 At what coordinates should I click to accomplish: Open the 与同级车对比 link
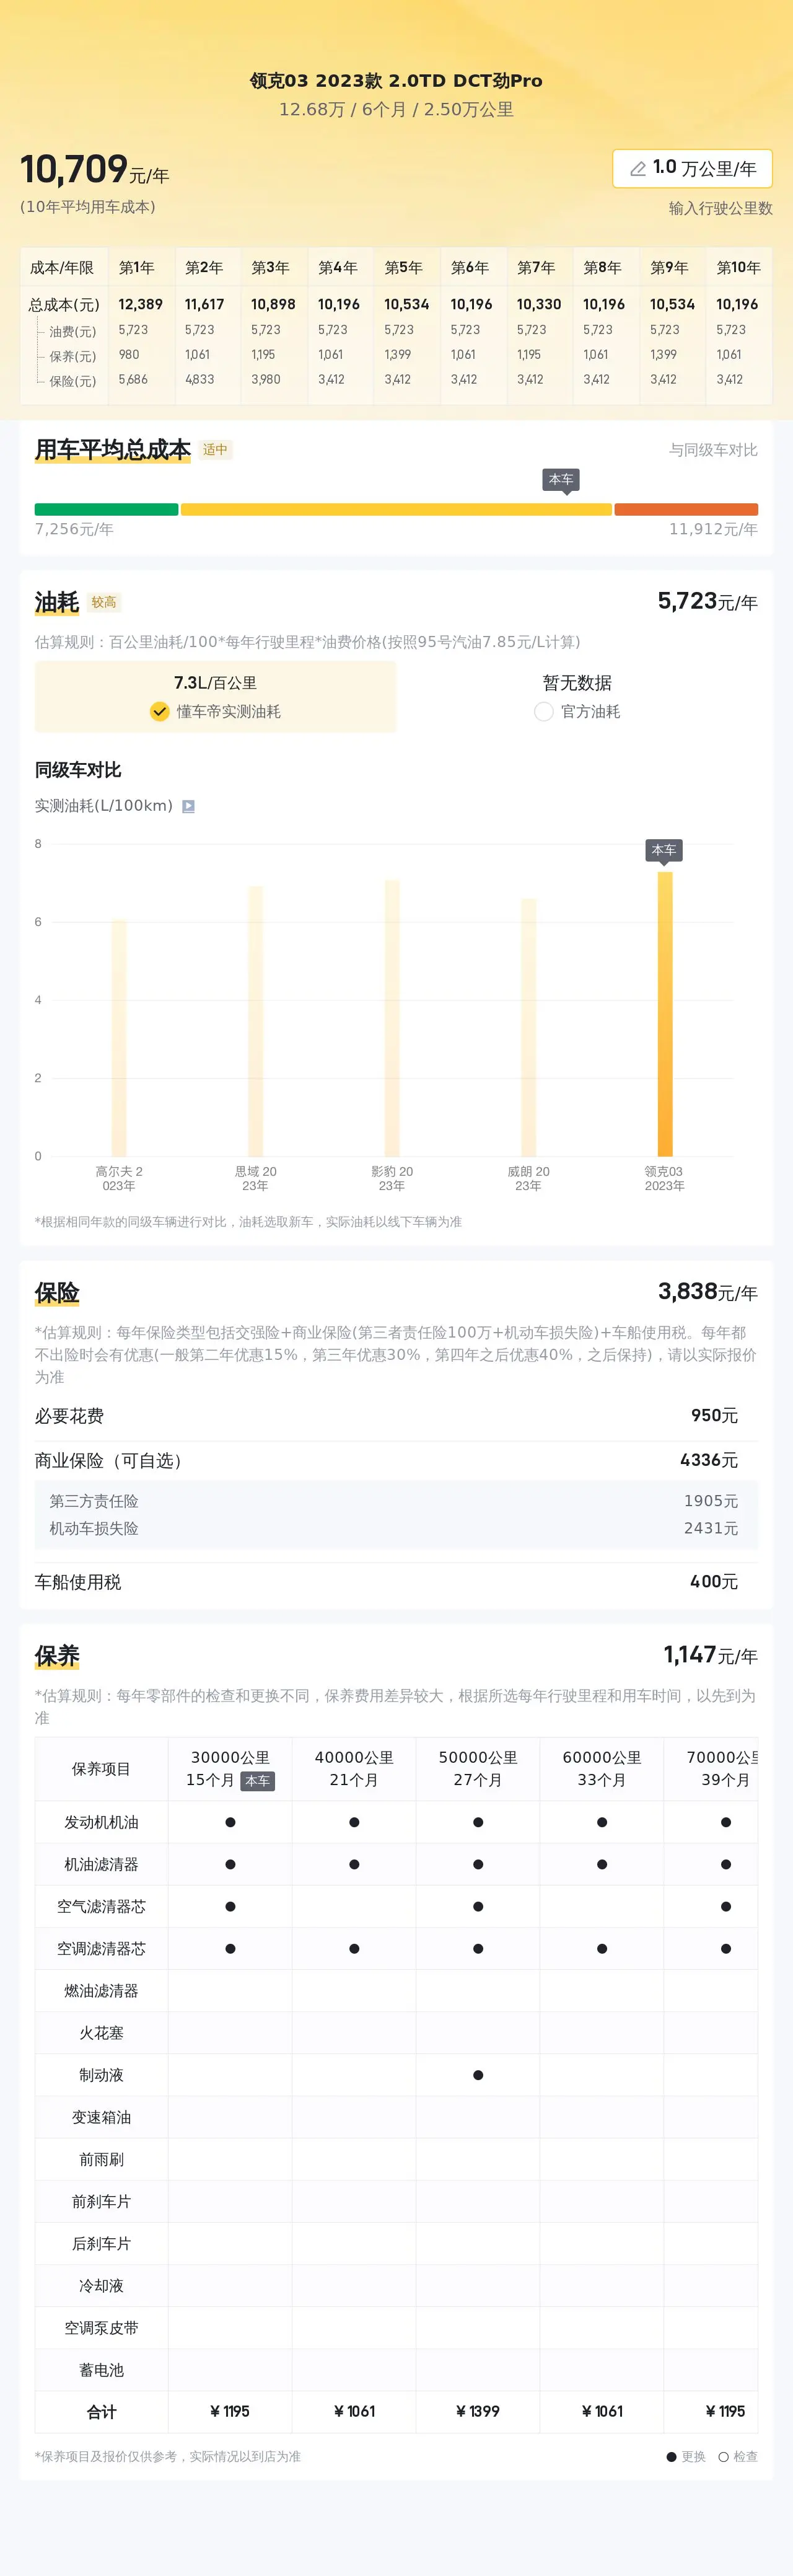(713, 450)
